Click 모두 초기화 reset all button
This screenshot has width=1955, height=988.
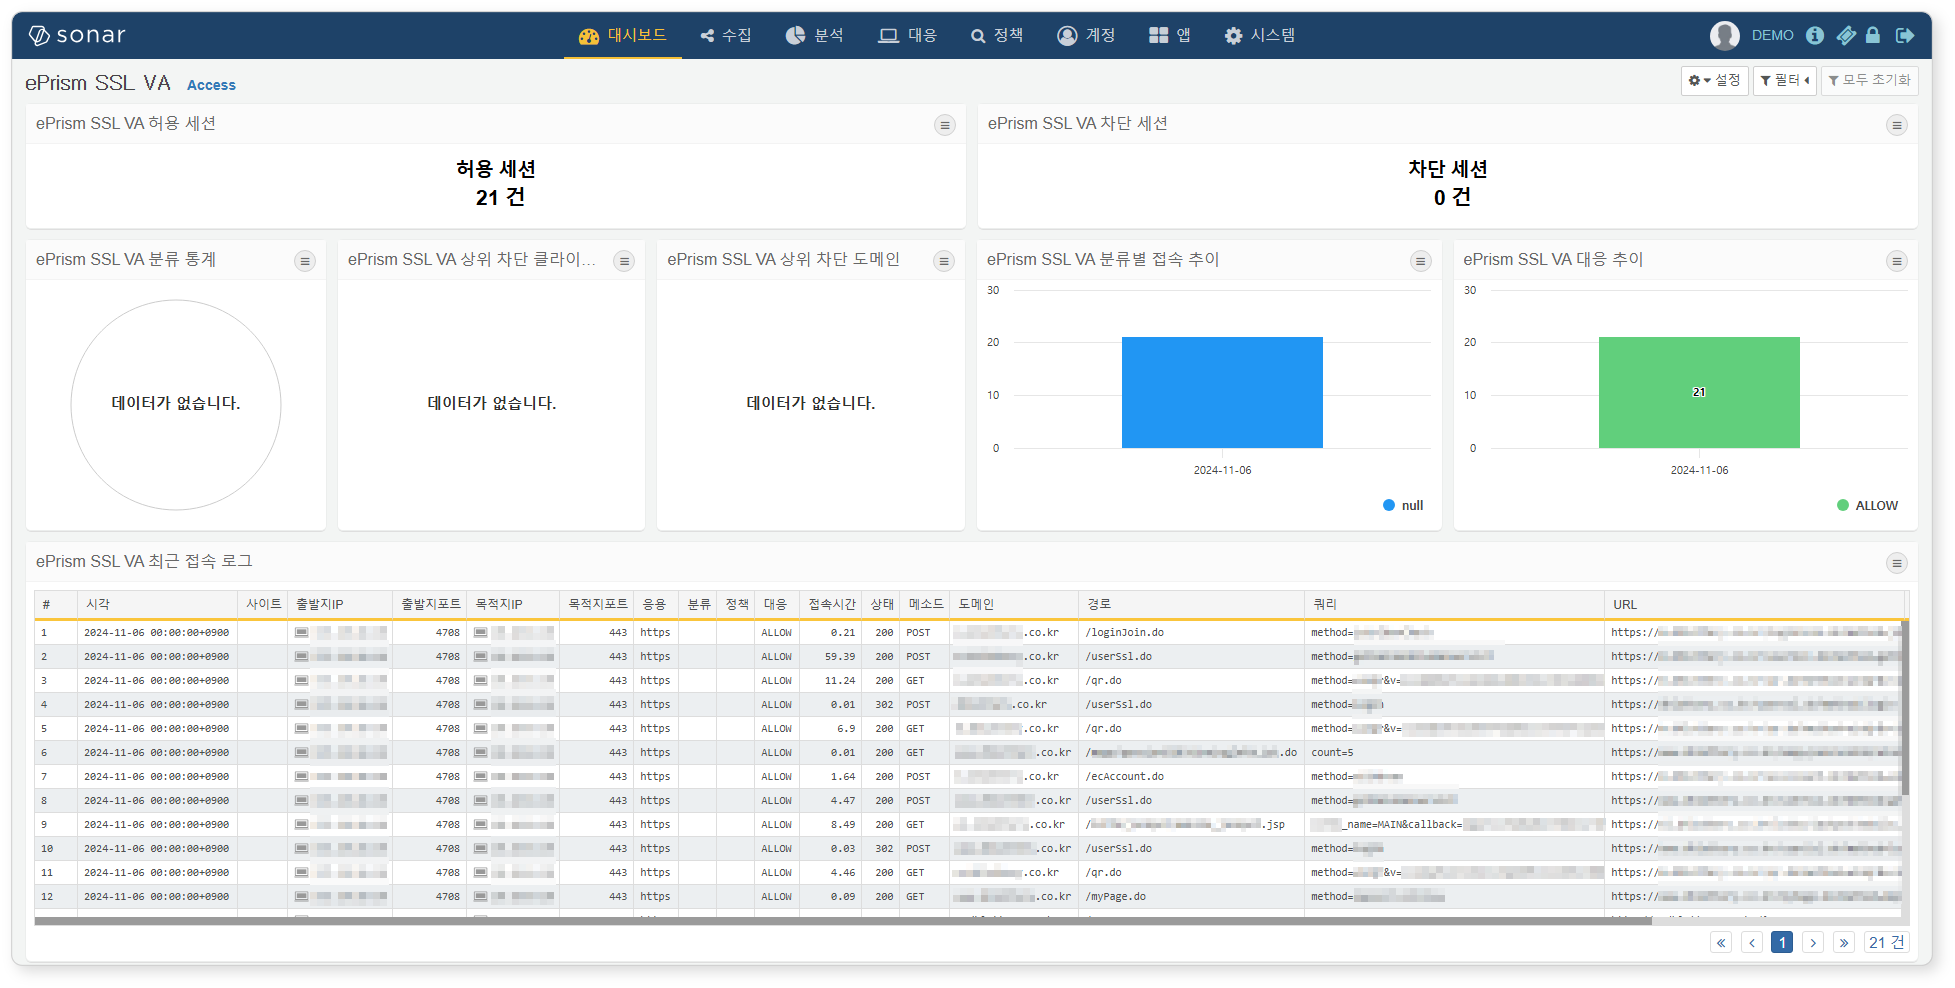click(1869, 80)
